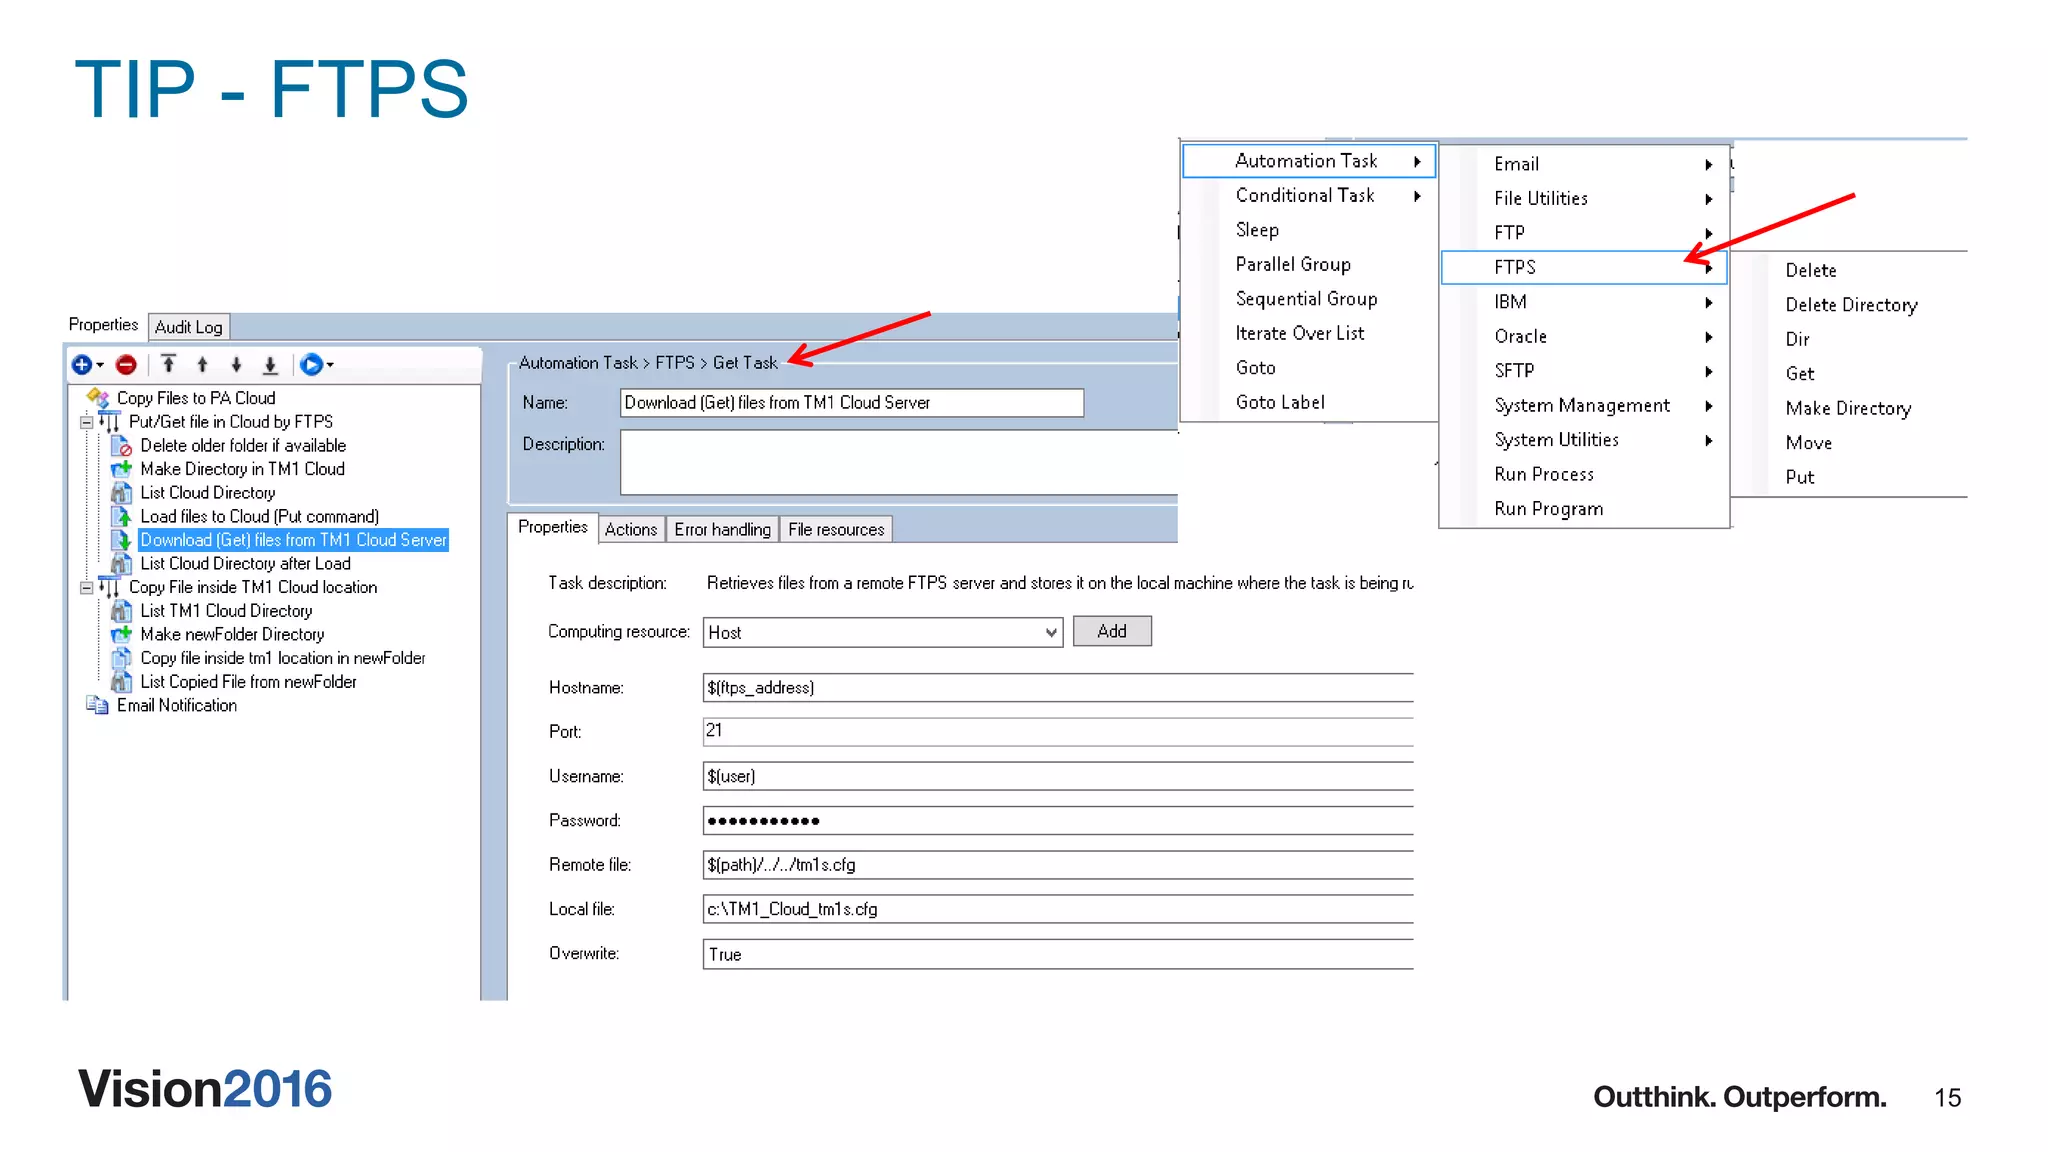Switch to the Error handling tab
The height and width of the screenshot is (1152, 2048).
[x=722, y=530]
